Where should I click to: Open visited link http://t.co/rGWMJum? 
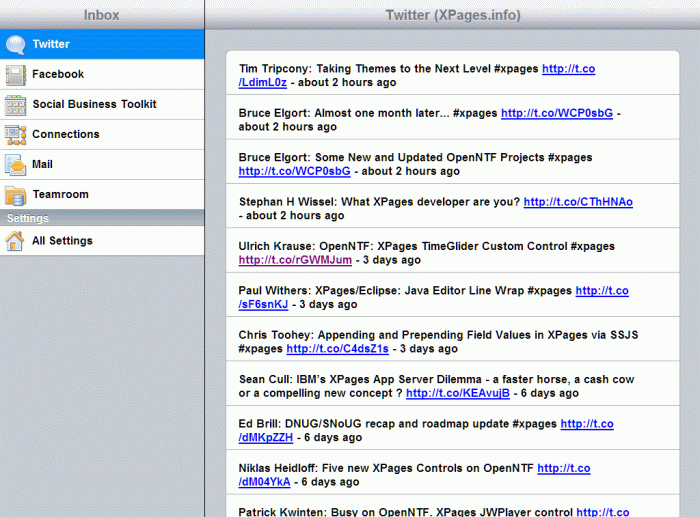[x=295, y=260]
